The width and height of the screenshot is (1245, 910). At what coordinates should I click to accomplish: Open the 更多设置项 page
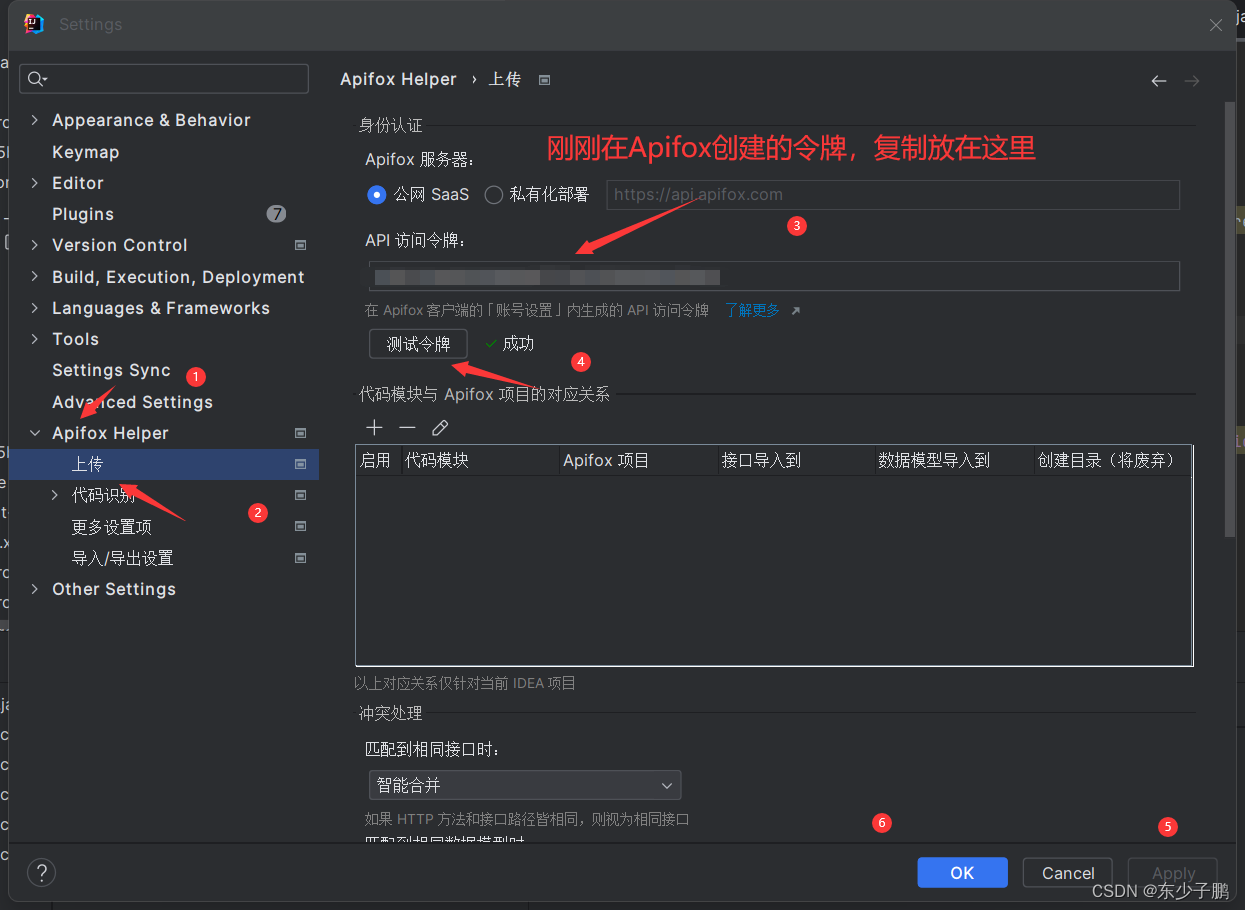tap(111, 526)
